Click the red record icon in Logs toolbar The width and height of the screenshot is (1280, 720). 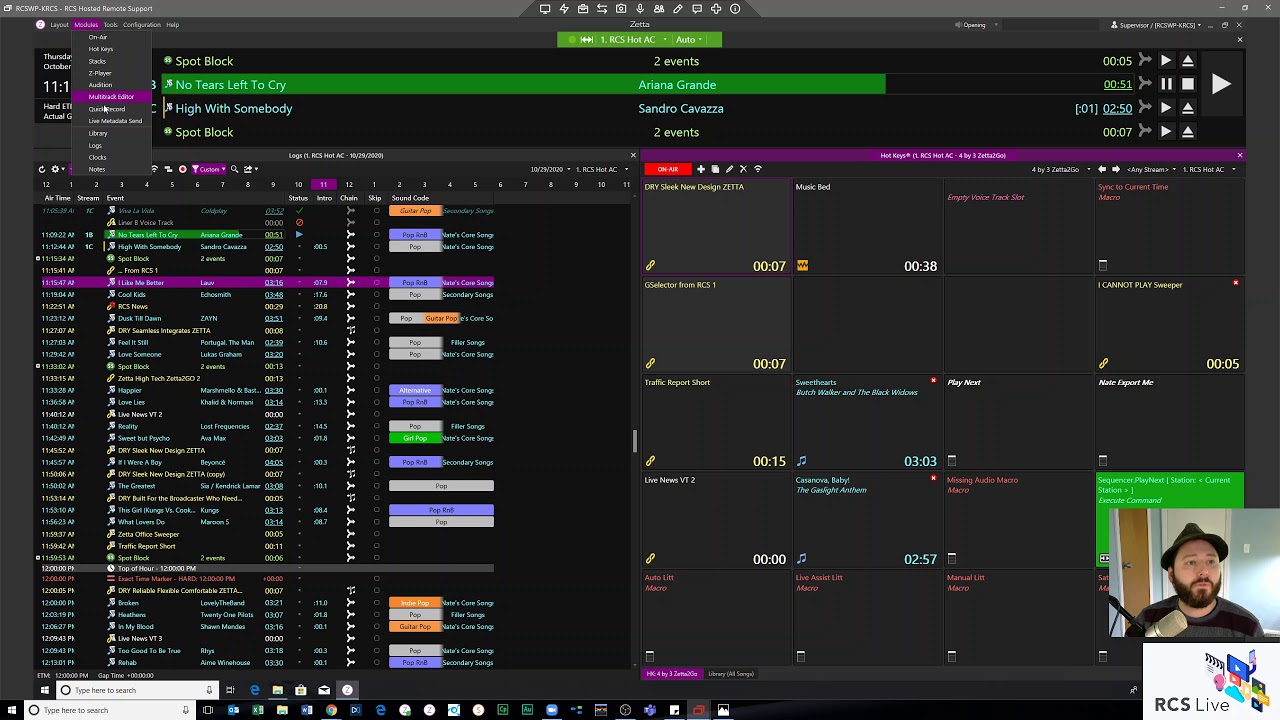tap(182, 169)
